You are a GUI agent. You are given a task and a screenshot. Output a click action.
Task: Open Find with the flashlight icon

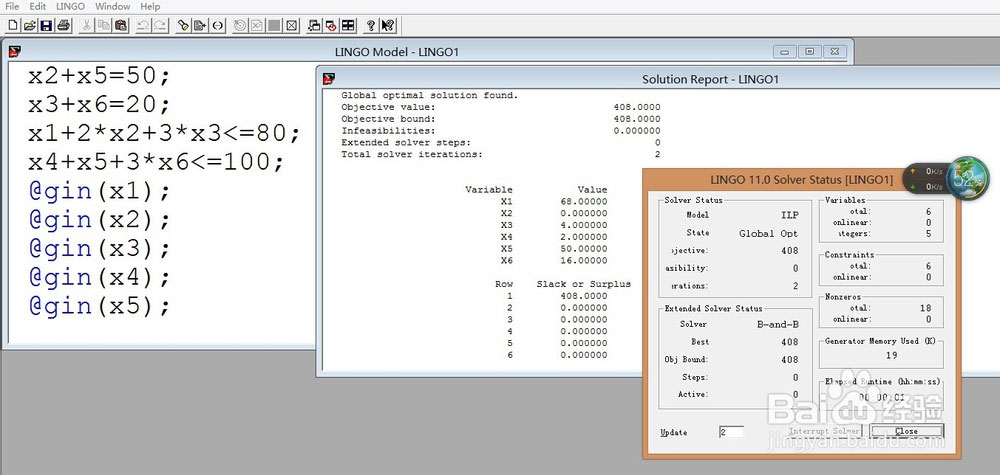(183, 26)
